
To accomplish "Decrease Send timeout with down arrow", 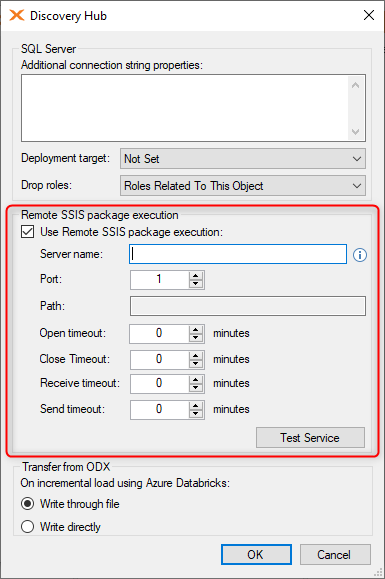I will pos(196,413).
